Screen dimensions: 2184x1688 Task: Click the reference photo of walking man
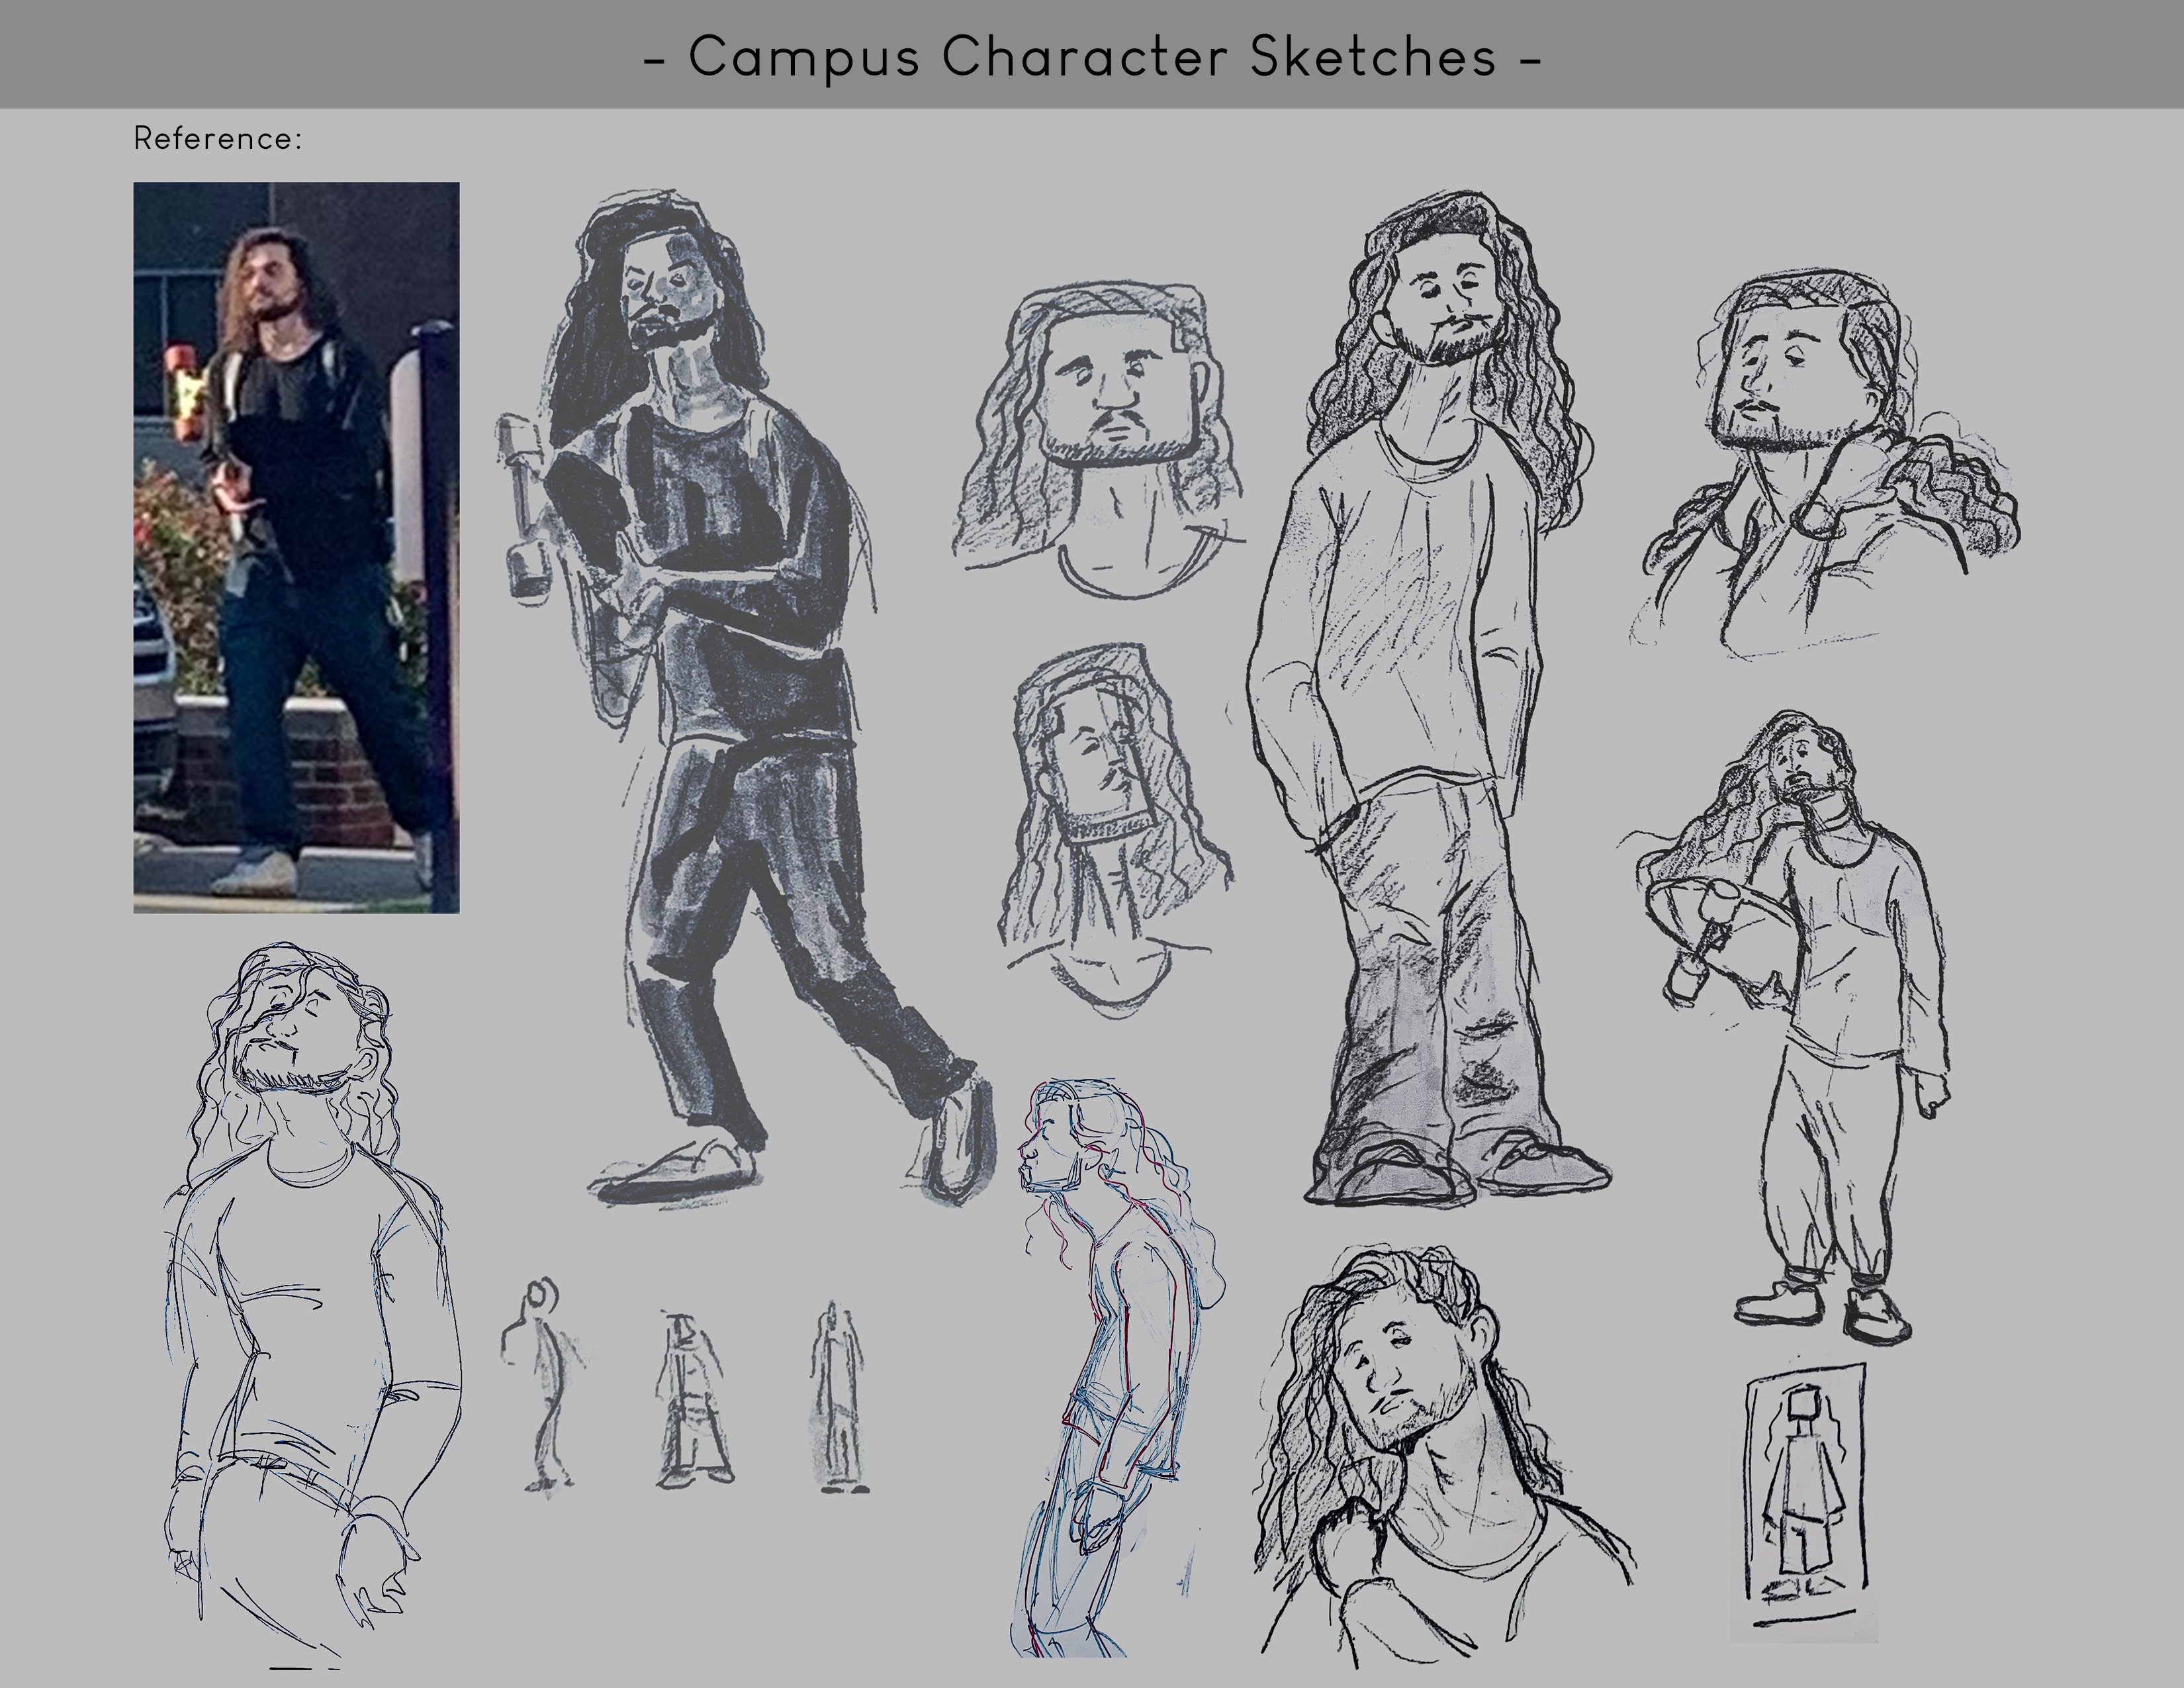(296, 547)
